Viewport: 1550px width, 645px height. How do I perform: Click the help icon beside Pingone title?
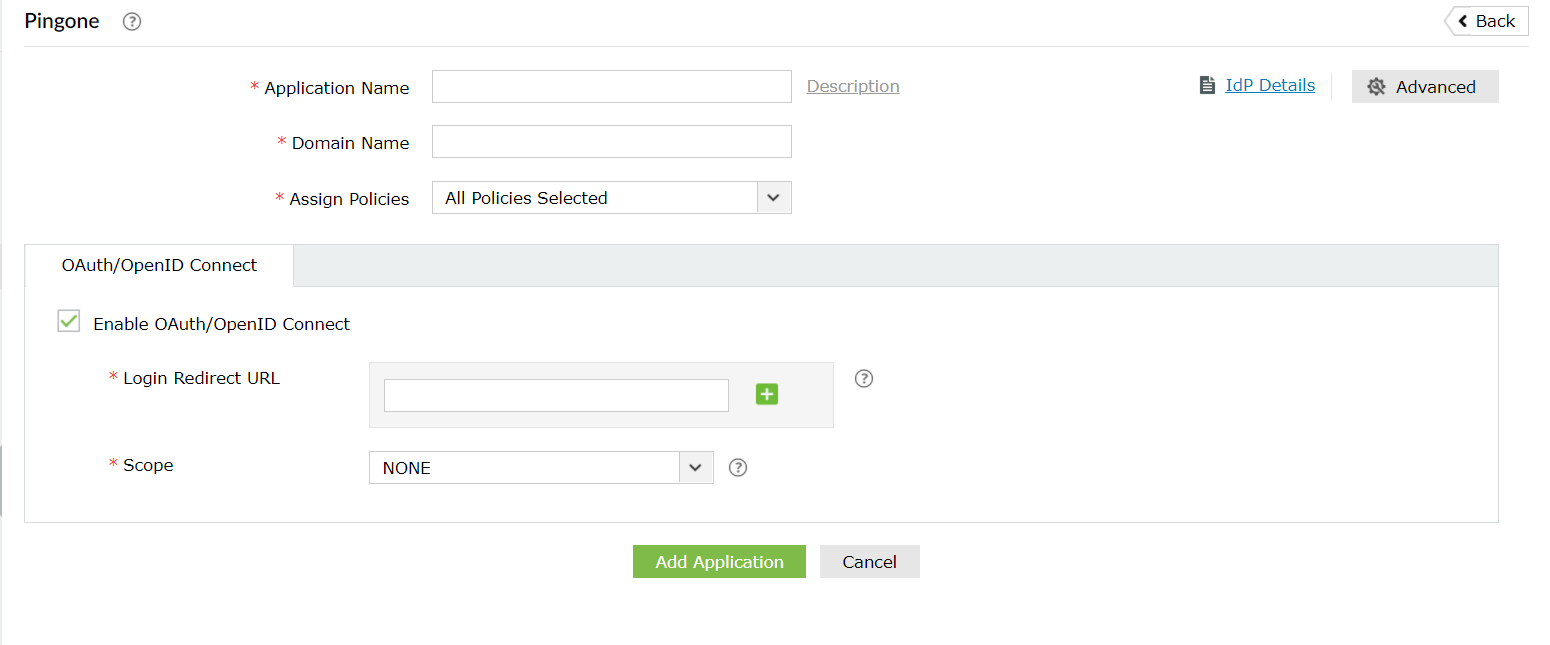click(132, 22)
